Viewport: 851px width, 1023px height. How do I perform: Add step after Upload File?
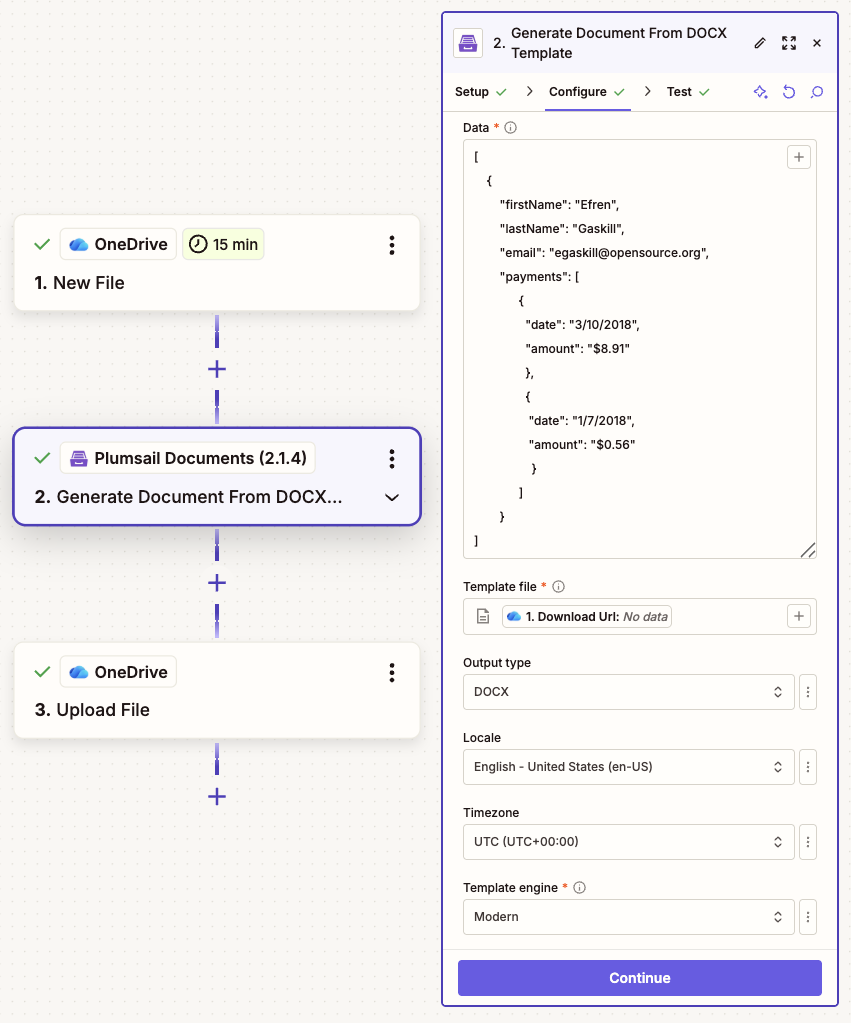[217, 797]
